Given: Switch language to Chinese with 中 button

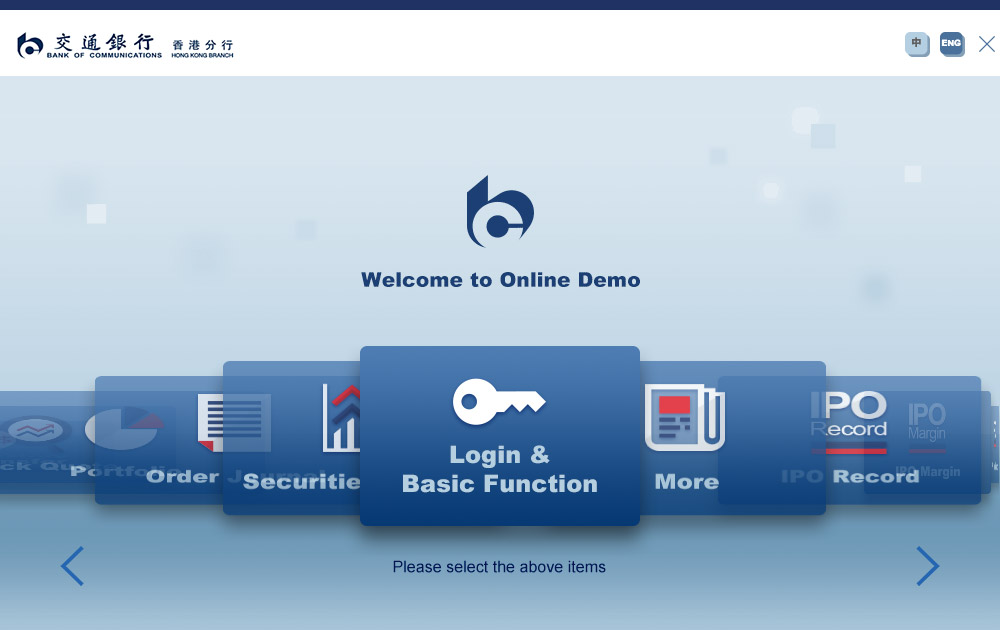Looking at the screenshot, I should coord(917,44).
